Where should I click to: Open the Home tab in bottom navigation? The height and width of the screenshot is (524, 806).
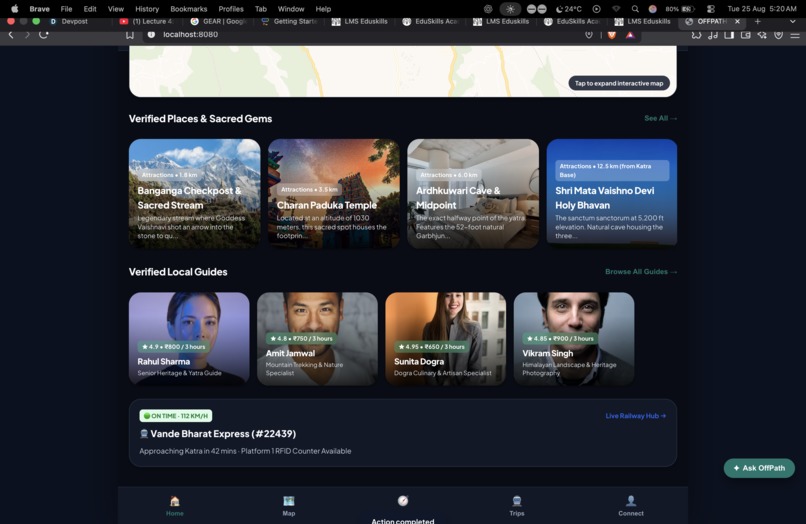(175, 505)
